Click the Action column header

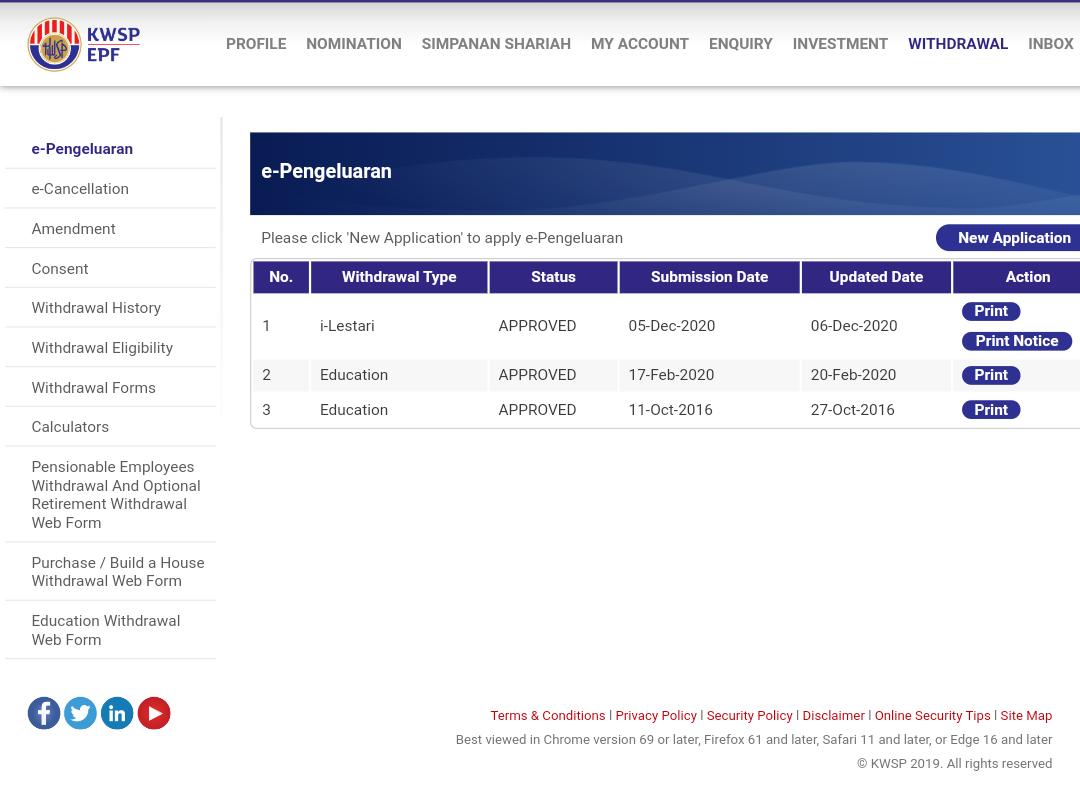pyautogui.click(x=1017, y=277)
